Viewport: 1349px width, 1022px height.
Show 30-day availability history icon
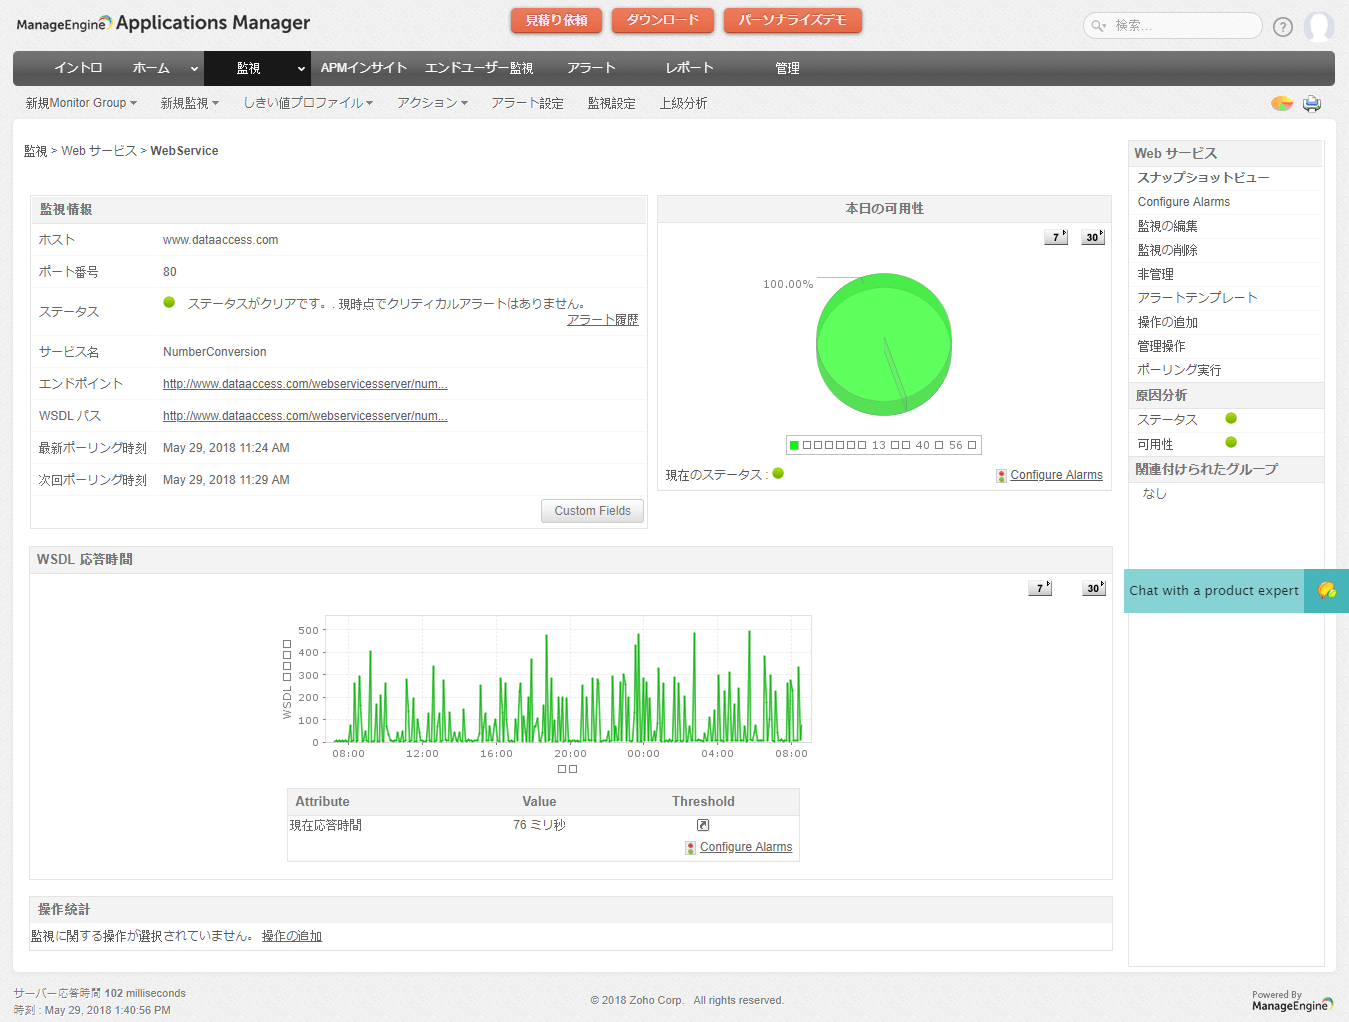point(1093,237)
